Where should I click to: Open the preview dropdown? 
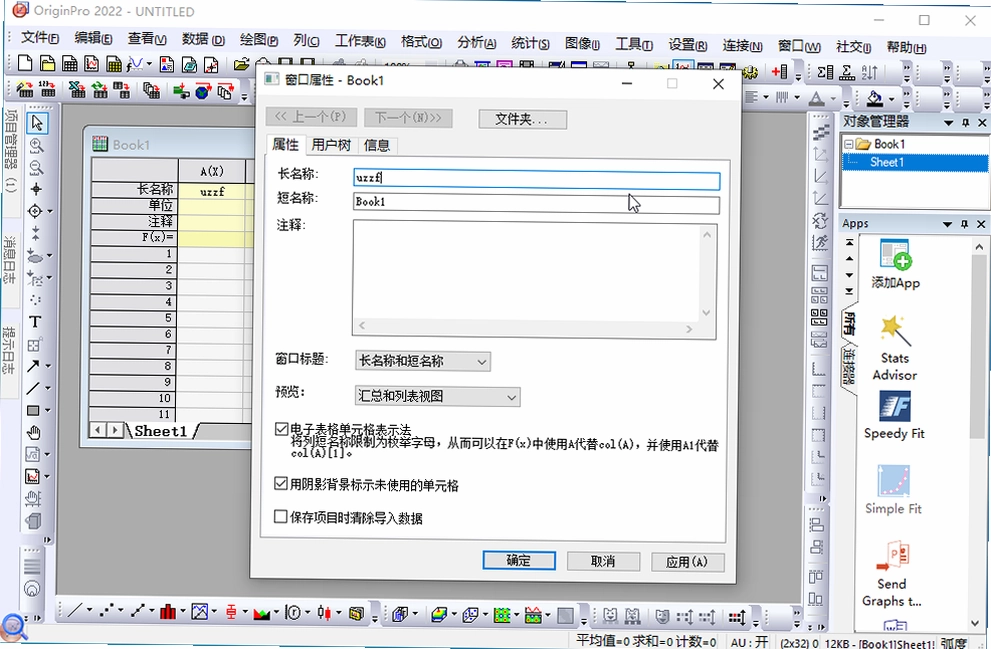coord(437,396)
